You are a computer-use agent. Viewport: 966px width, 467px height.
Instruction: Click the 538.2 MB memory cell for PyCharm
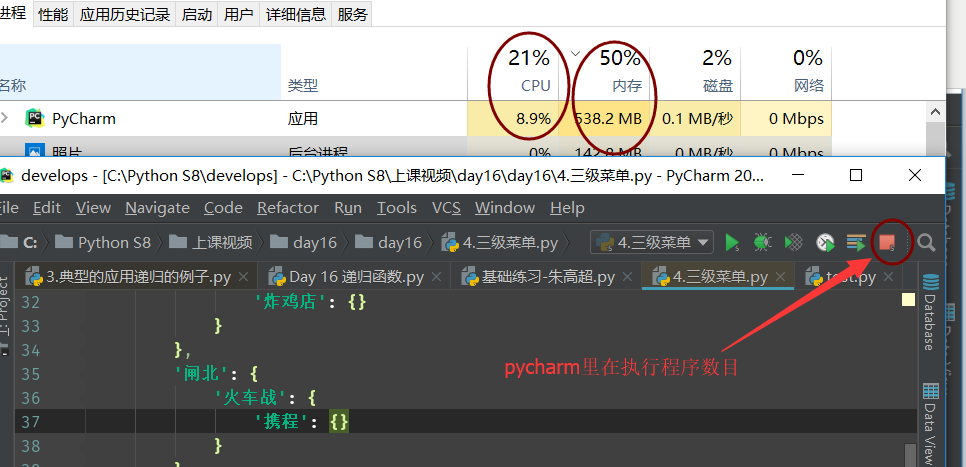point(604,118)
